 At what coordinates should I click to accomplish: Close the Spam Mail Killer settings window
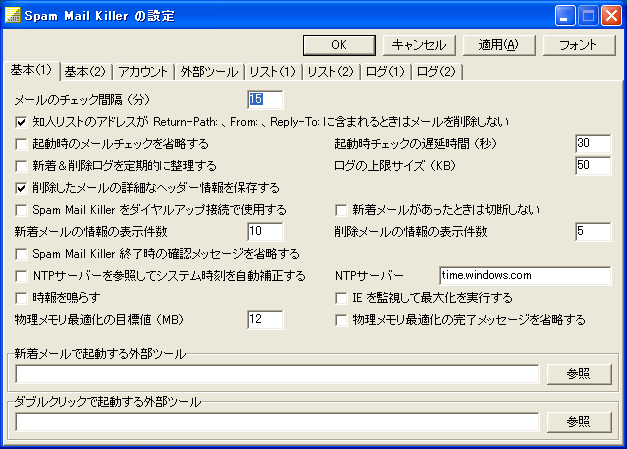[x=611, y=16]
